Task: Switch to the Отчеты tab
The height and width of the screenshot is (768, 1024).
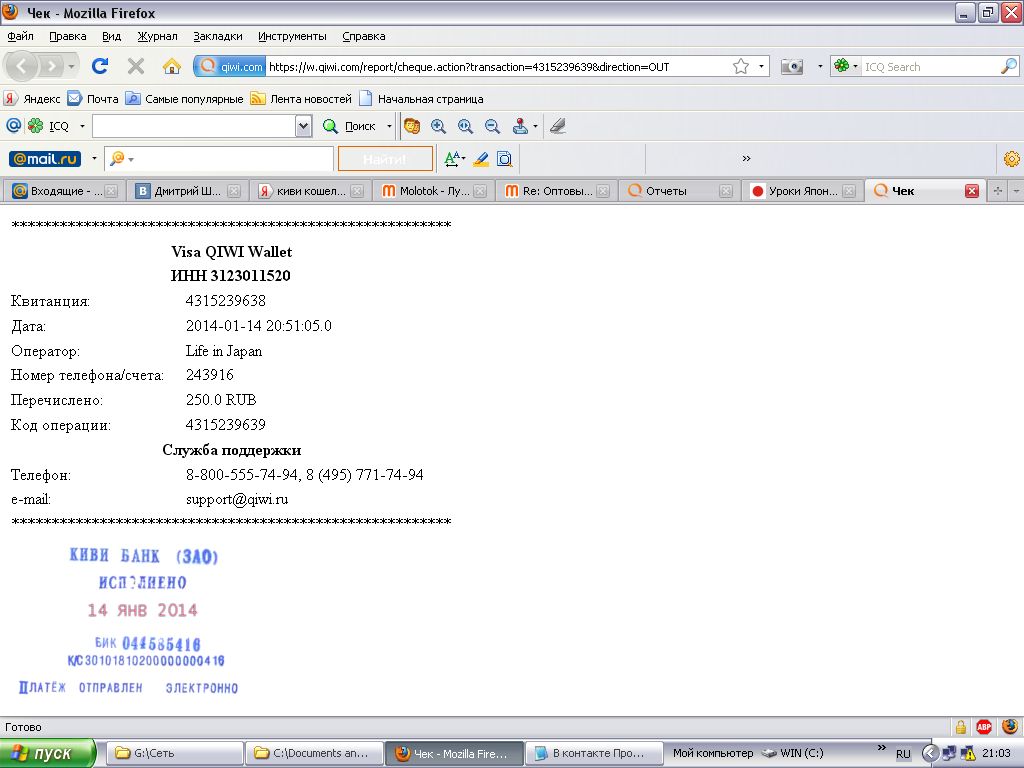Action: pos(678,191)
